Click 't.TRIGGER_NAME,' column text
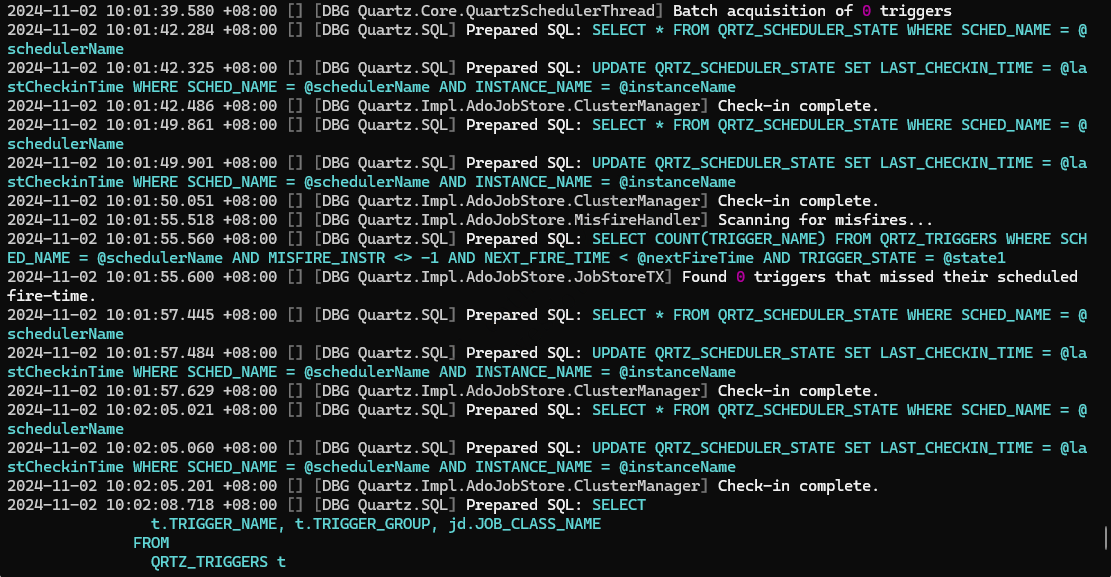This screenshot has height=577, width=1111. pyautogui.click(x=218, y=524)
